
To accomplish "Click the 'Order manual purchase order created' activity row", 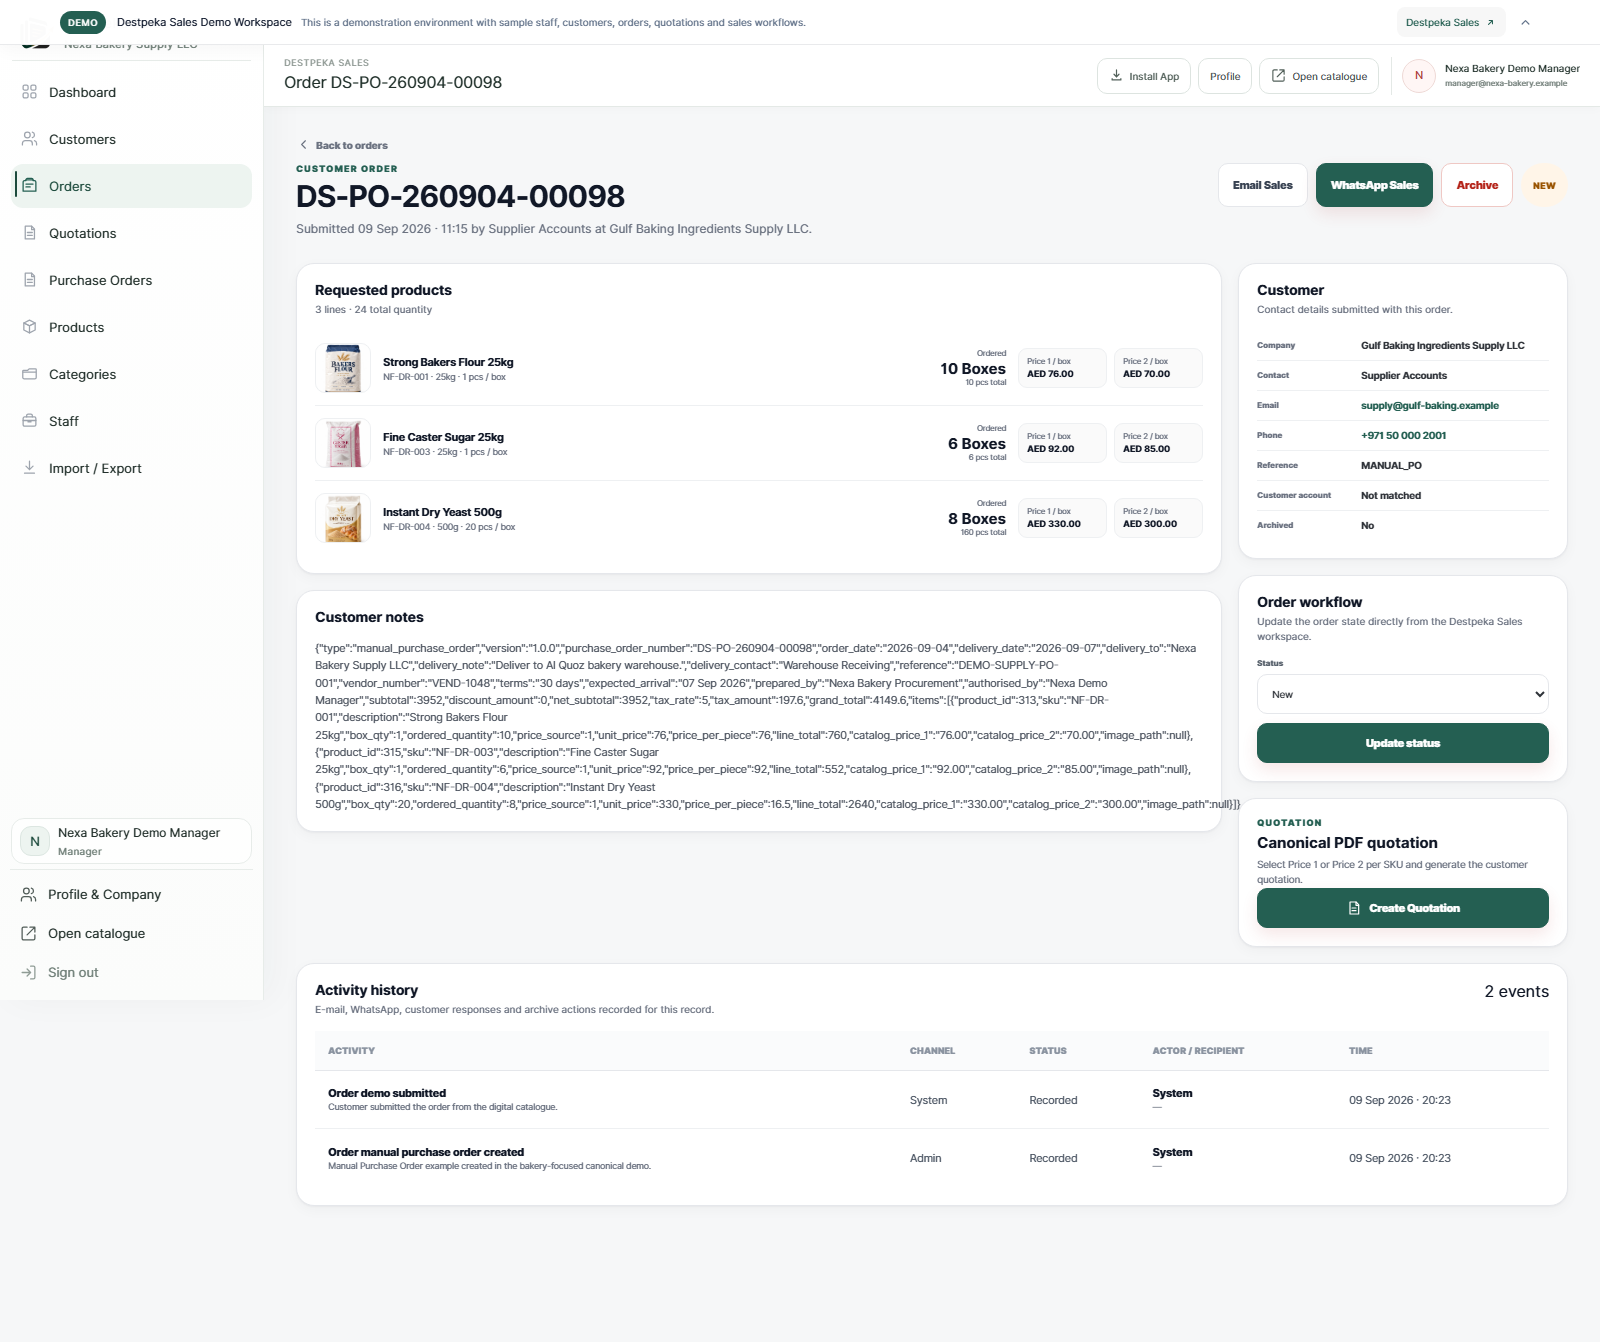I will (932, 1158).
